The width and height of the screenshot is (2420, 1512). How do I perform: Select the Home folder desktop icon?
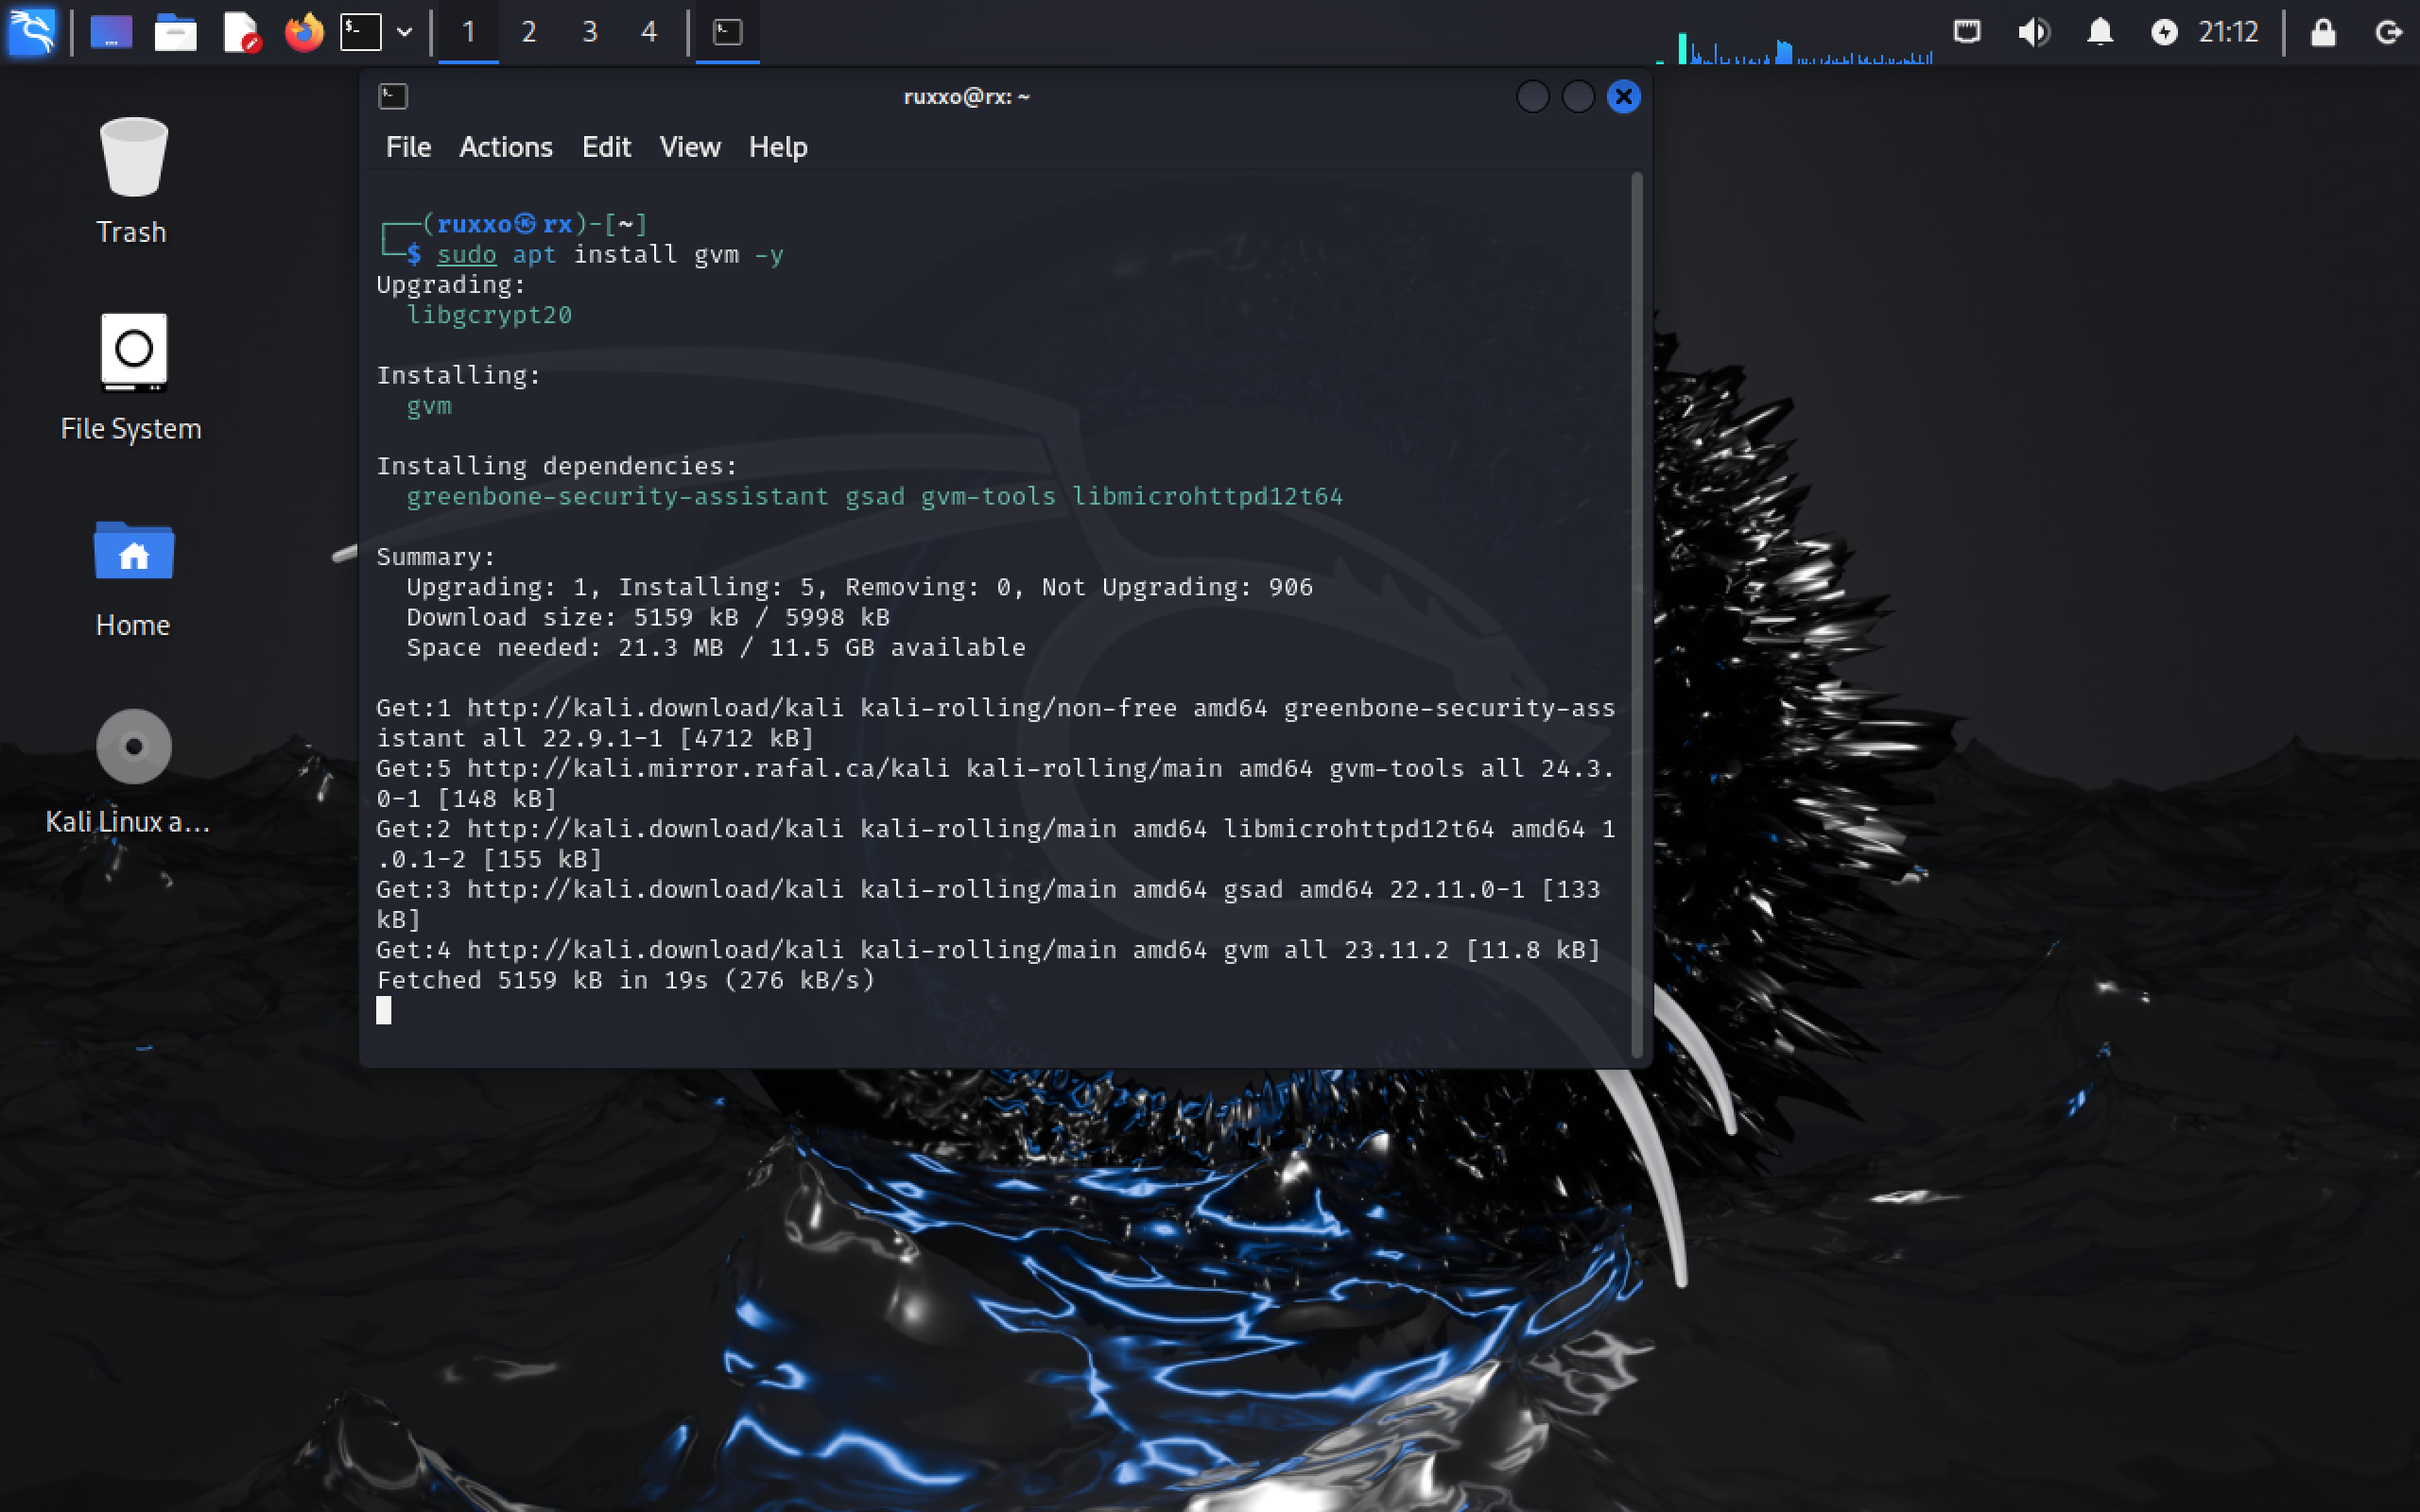132,578
